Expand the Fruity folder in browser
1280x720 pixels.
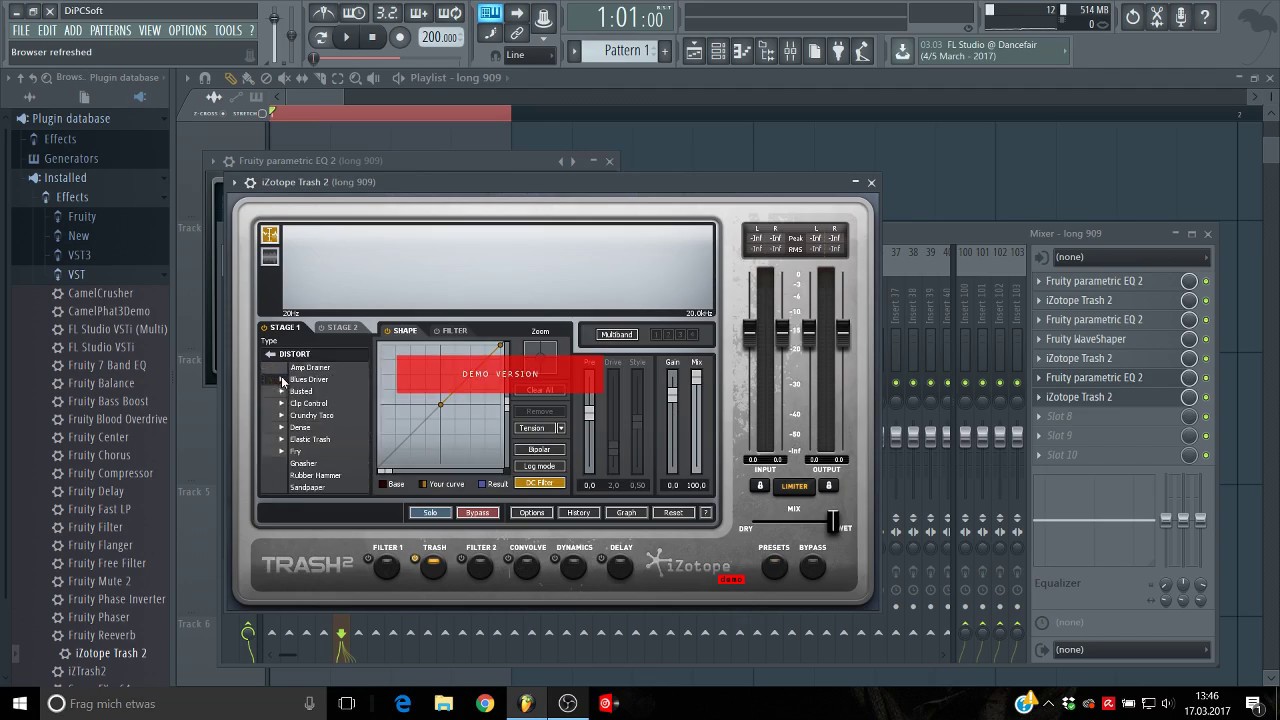coord(82,216)
